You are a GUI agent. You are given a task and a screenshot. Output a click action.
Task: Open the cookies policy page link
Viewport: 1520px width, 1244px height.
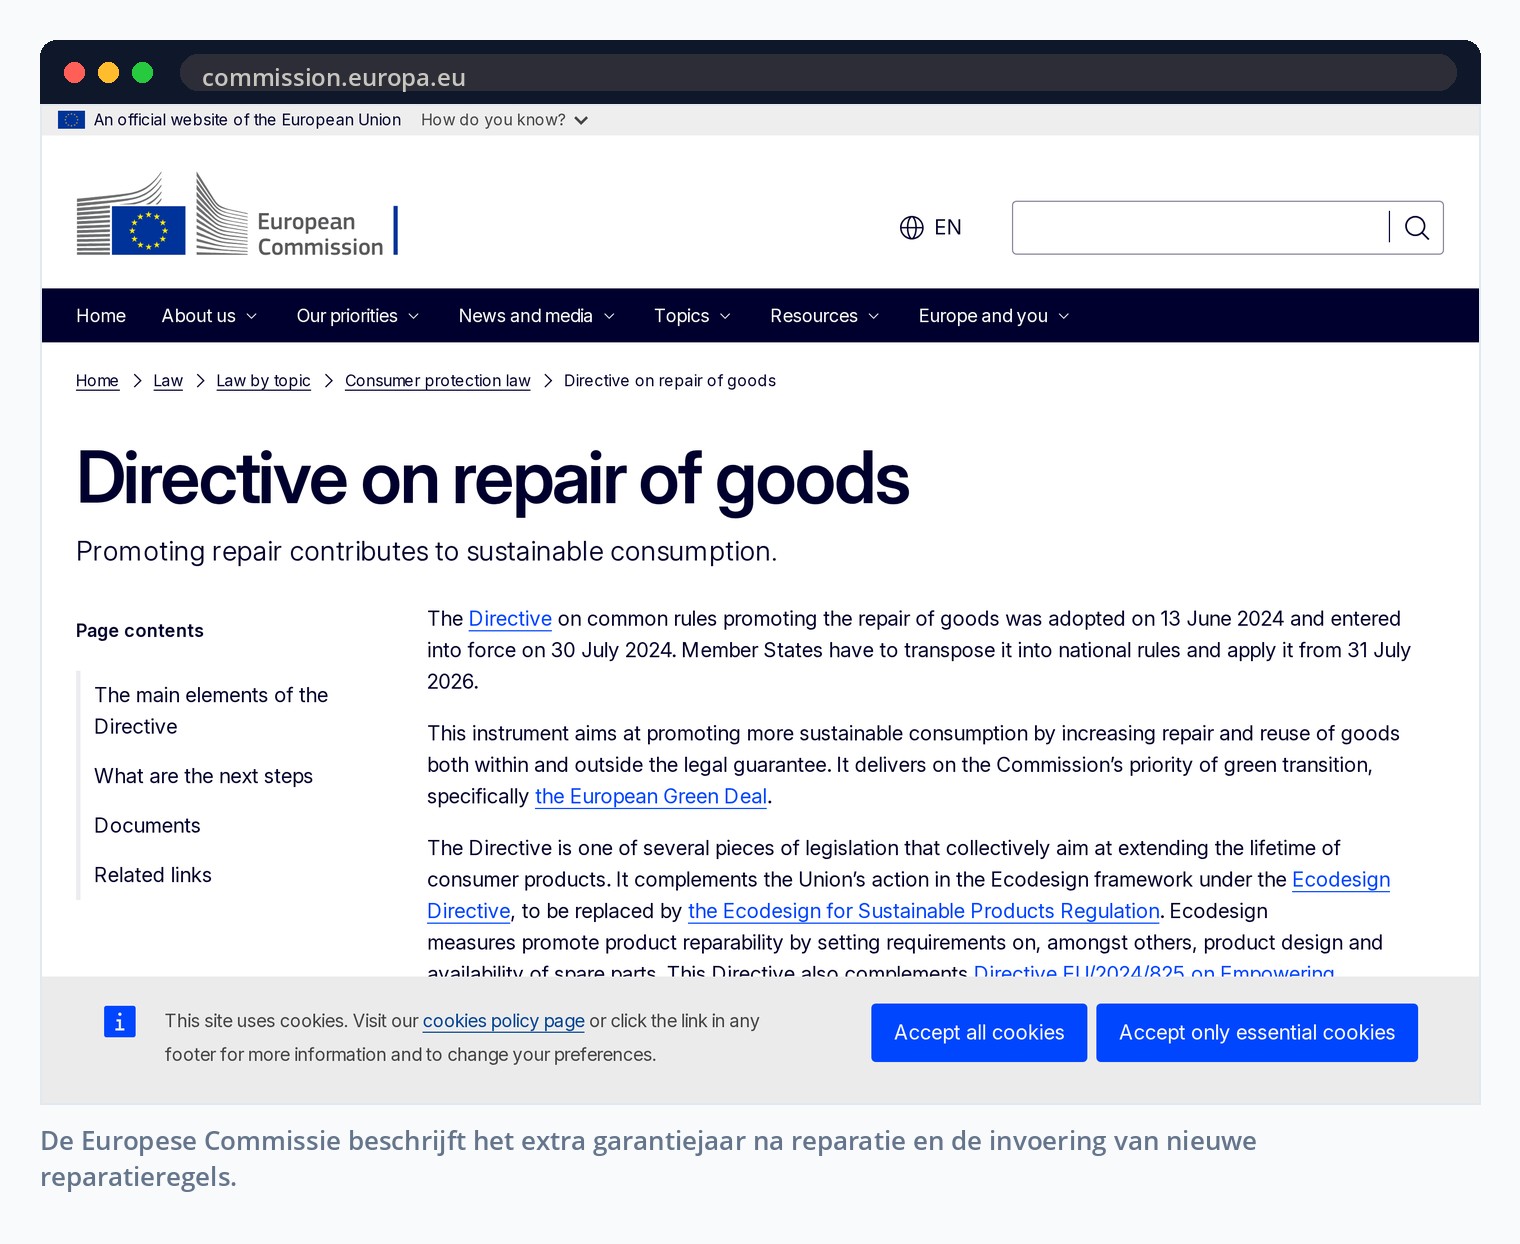[503, 1021]
